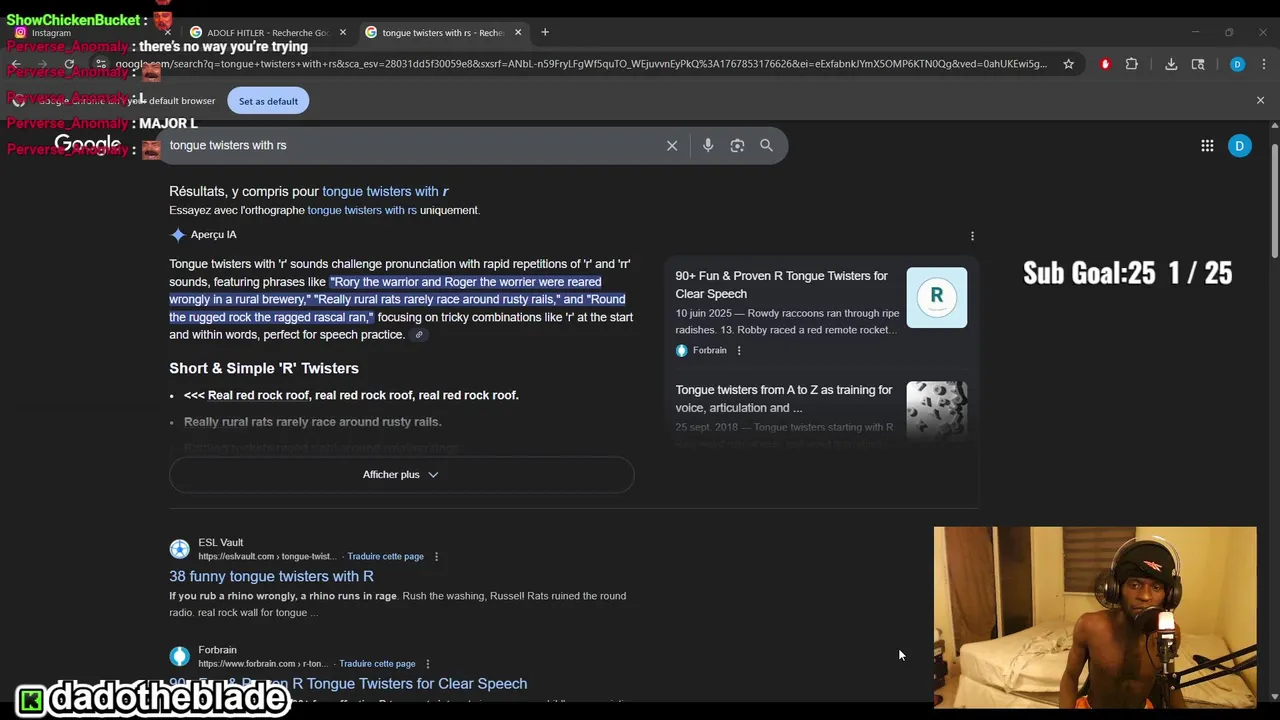Open a new browser tab
Screen dimensions: 1280x720
tap(545, 32)
